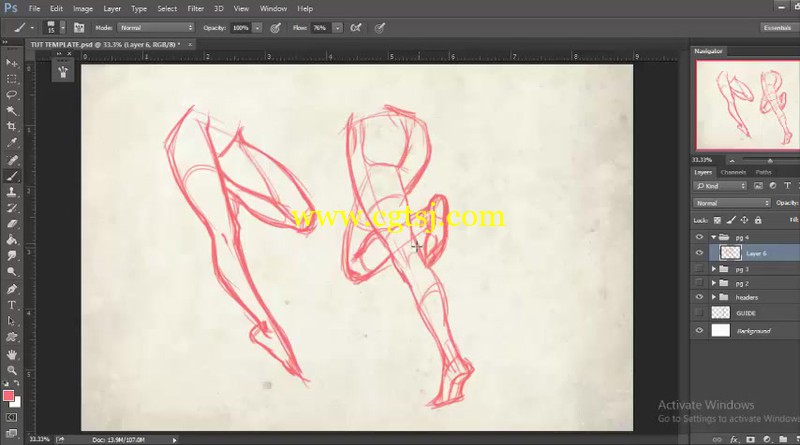Lock transparent pixels in Layers panel
Image resolution: width=800 pixels, height=445 pixels.
pos(717,220)
